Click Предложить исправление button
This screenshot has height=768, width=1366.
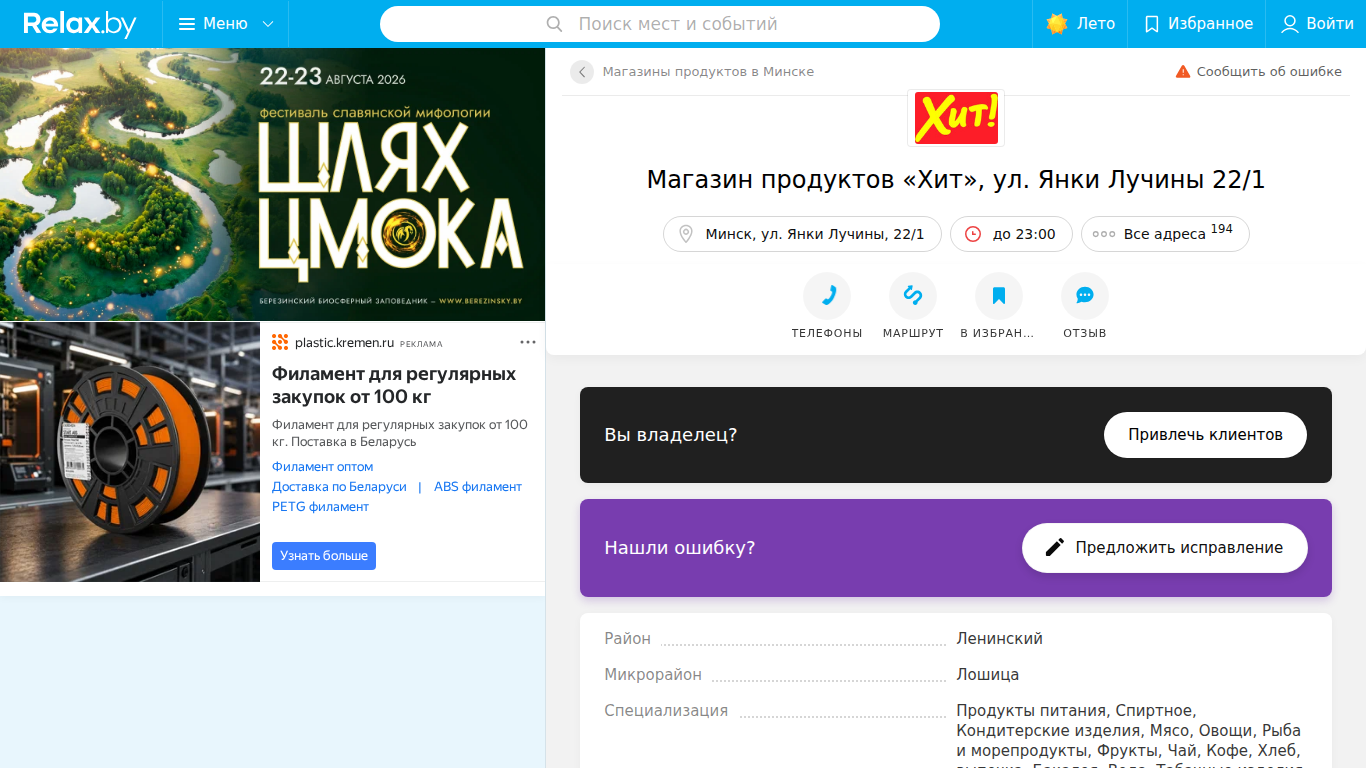[x=1165, y=548]
